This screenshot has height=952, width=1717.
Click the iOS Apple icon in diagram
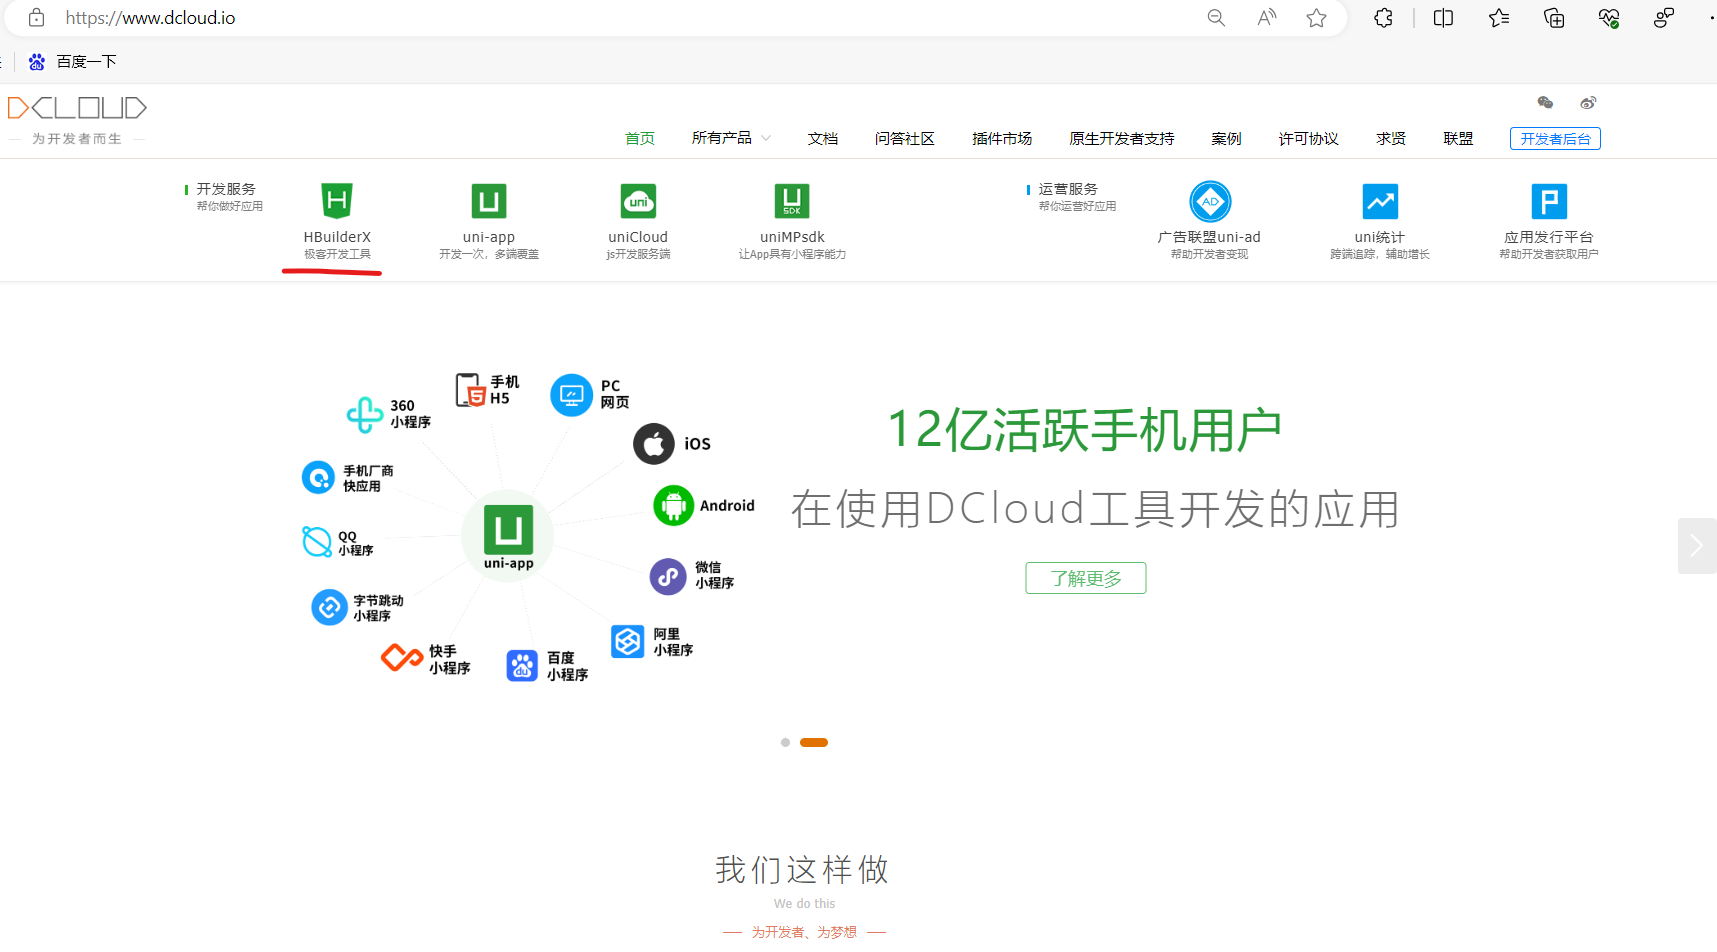tap(654, 444)
